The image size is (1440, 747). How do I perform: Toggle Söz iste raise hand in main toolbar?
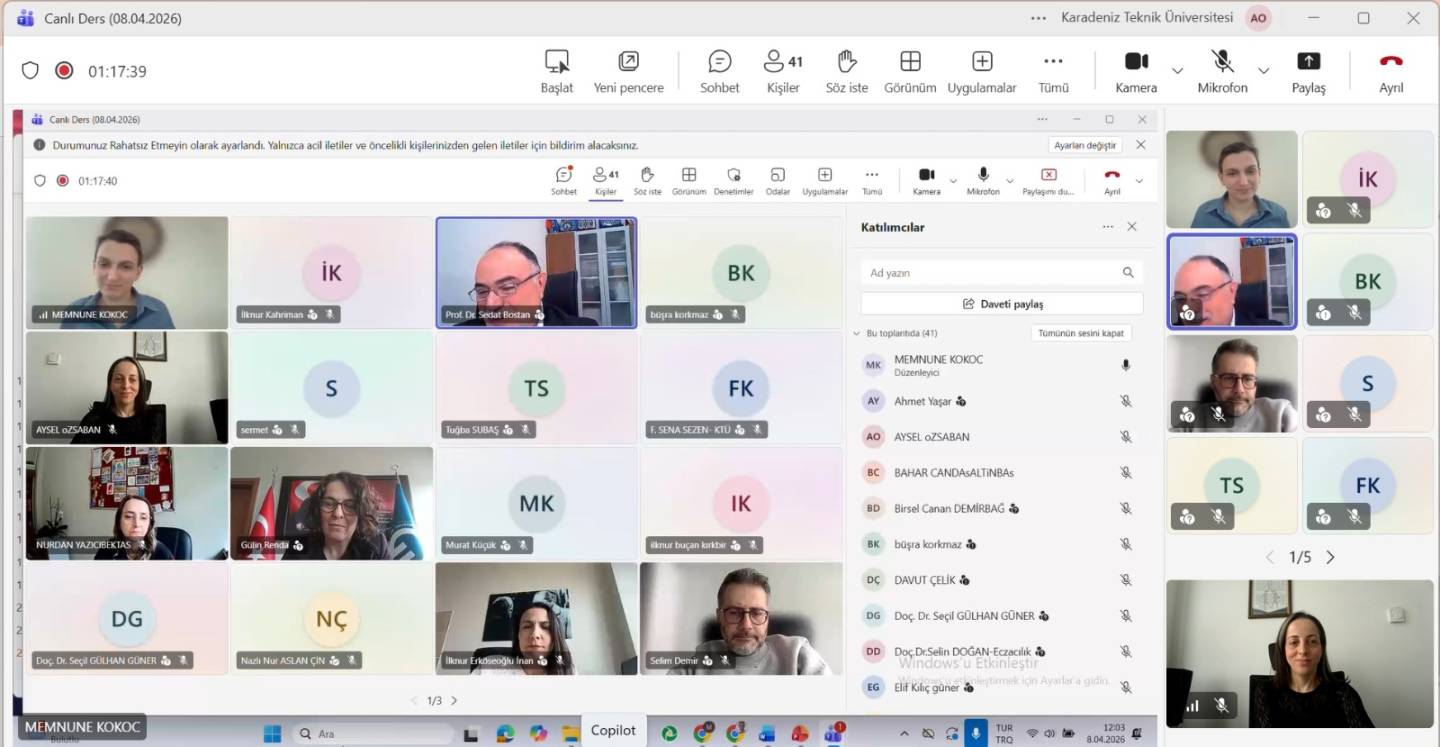(847, 71)
